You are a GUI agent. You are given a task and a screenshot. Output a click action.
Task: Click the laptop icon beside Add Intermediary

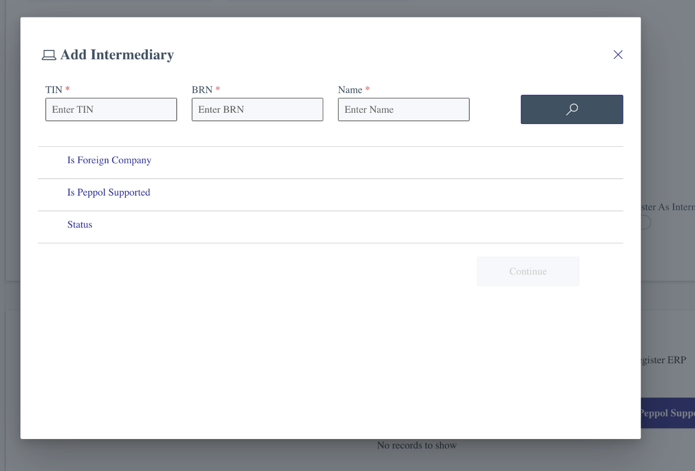(x=49, y=55)
